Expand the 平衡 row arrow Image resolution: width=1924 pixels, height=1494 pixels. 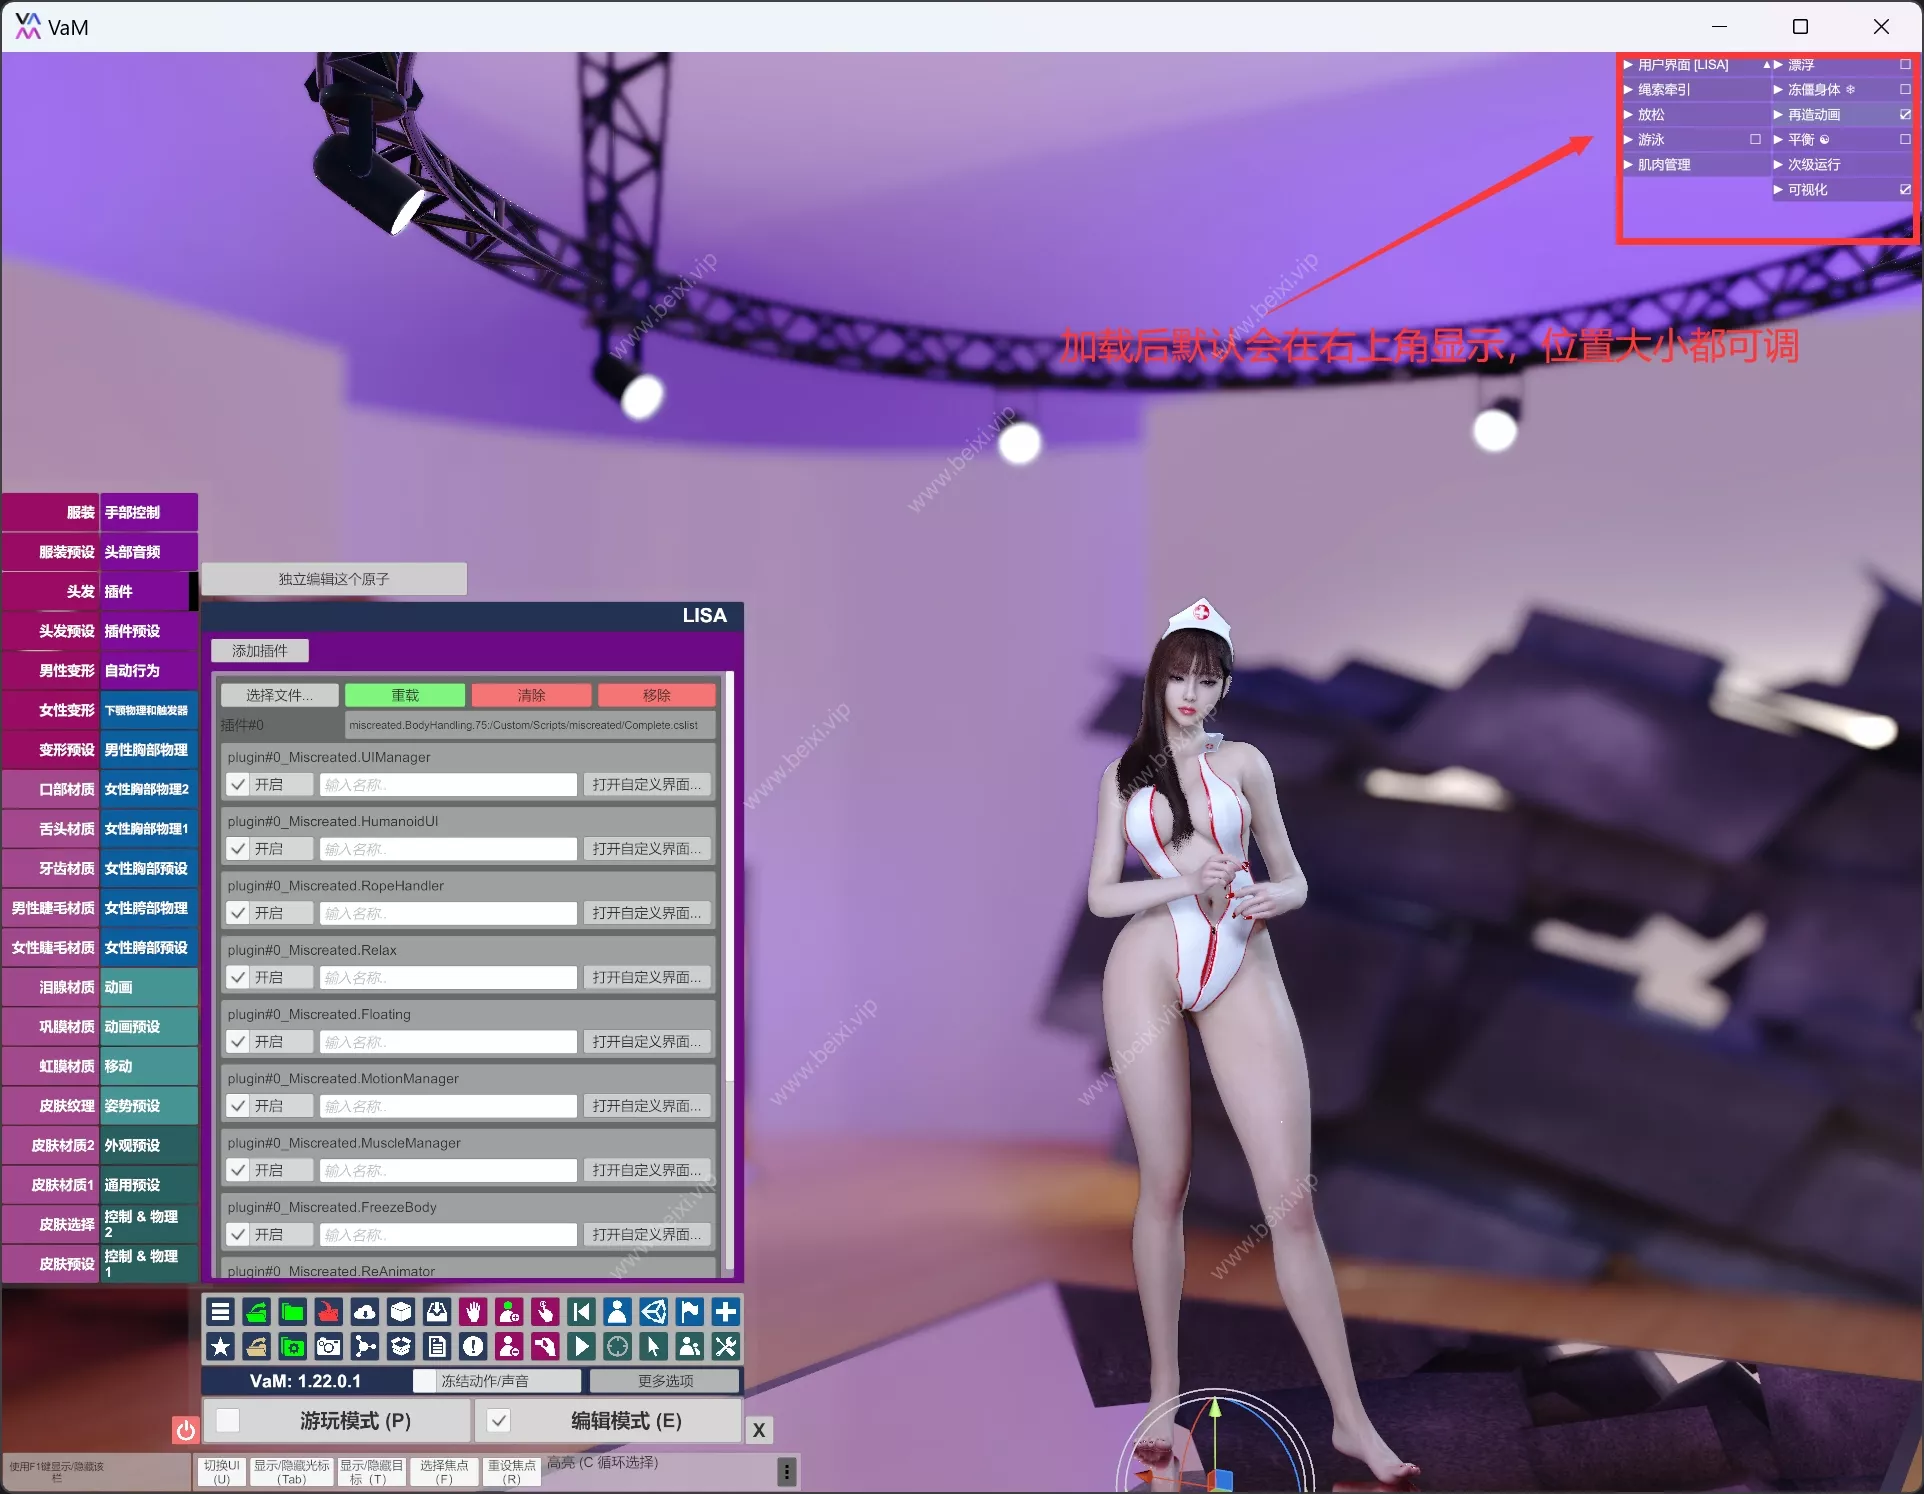(1778, 139)
